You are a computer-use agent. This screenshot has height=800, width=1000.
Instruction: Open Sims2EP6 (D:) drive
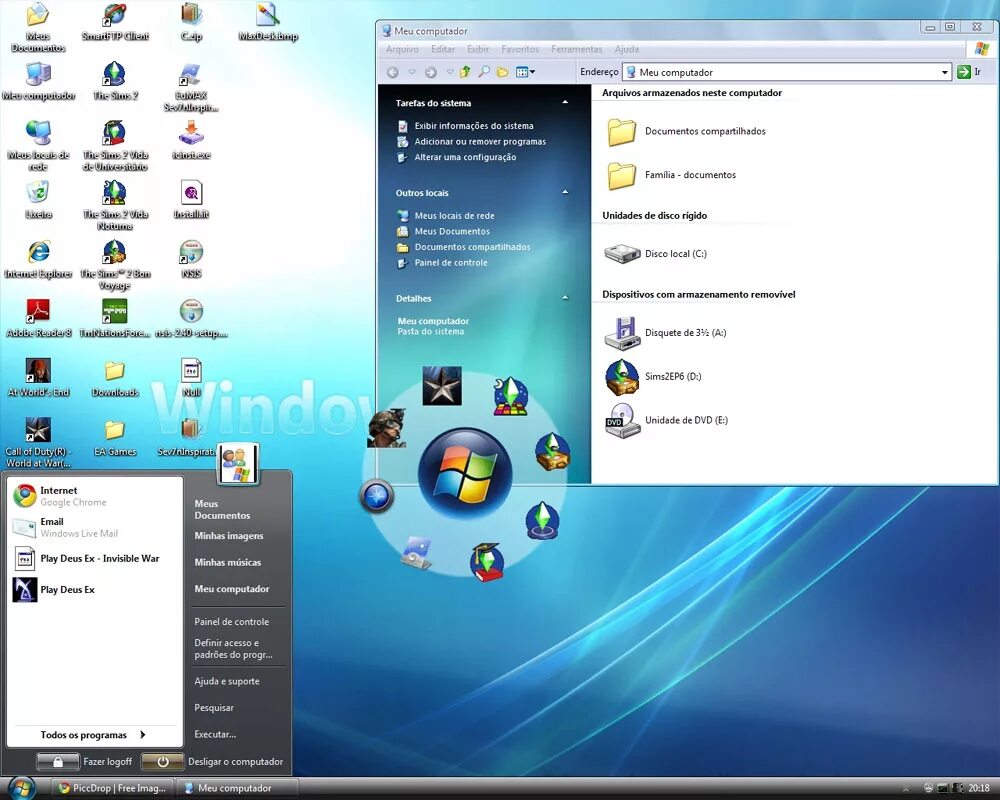click(653, 376)
